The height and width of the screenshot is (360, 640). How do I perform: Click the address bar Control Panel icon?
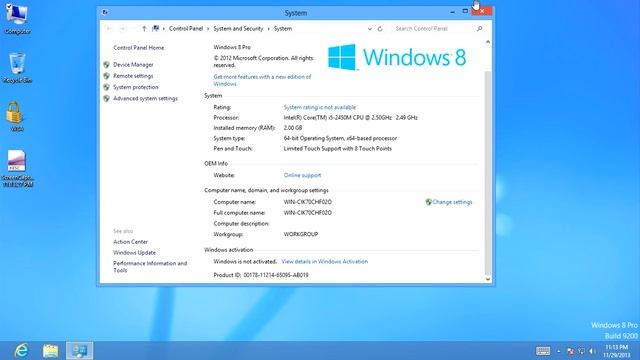156,29
